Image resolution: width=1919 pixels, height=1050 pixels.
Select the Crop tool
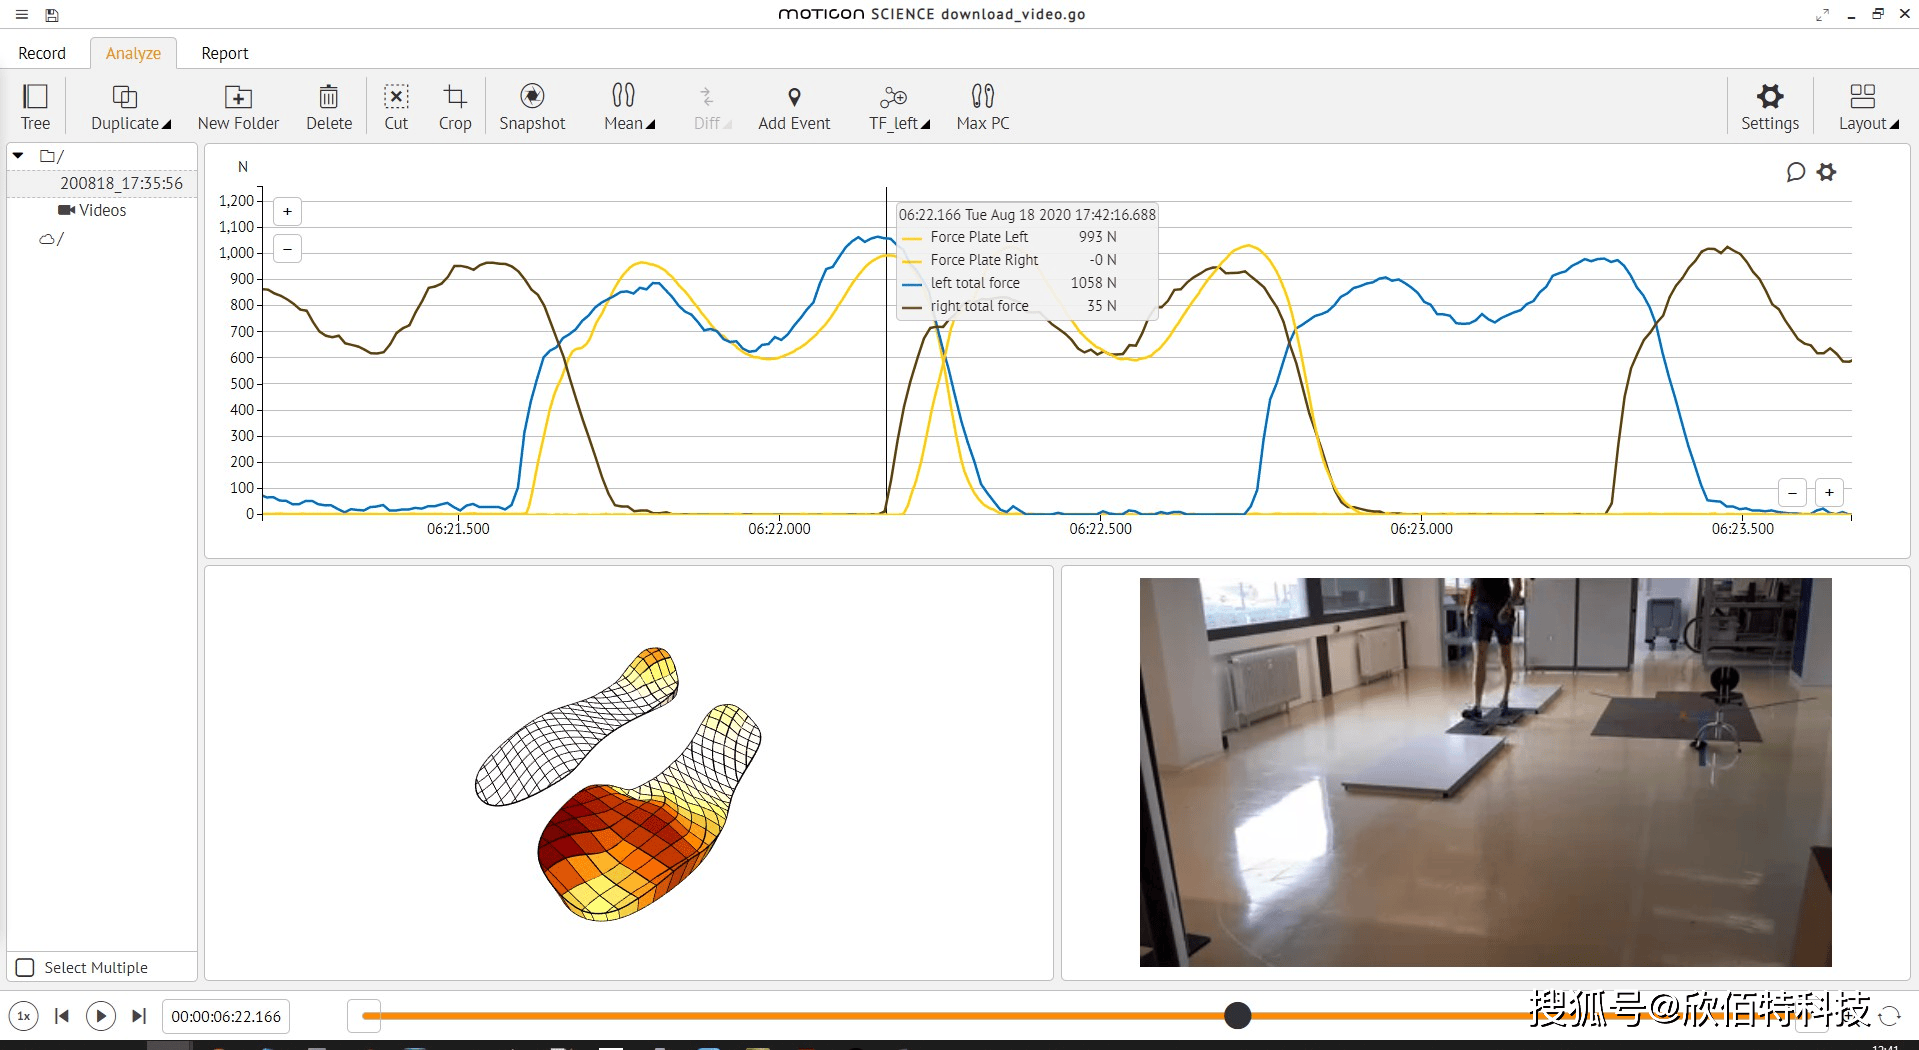455,97
